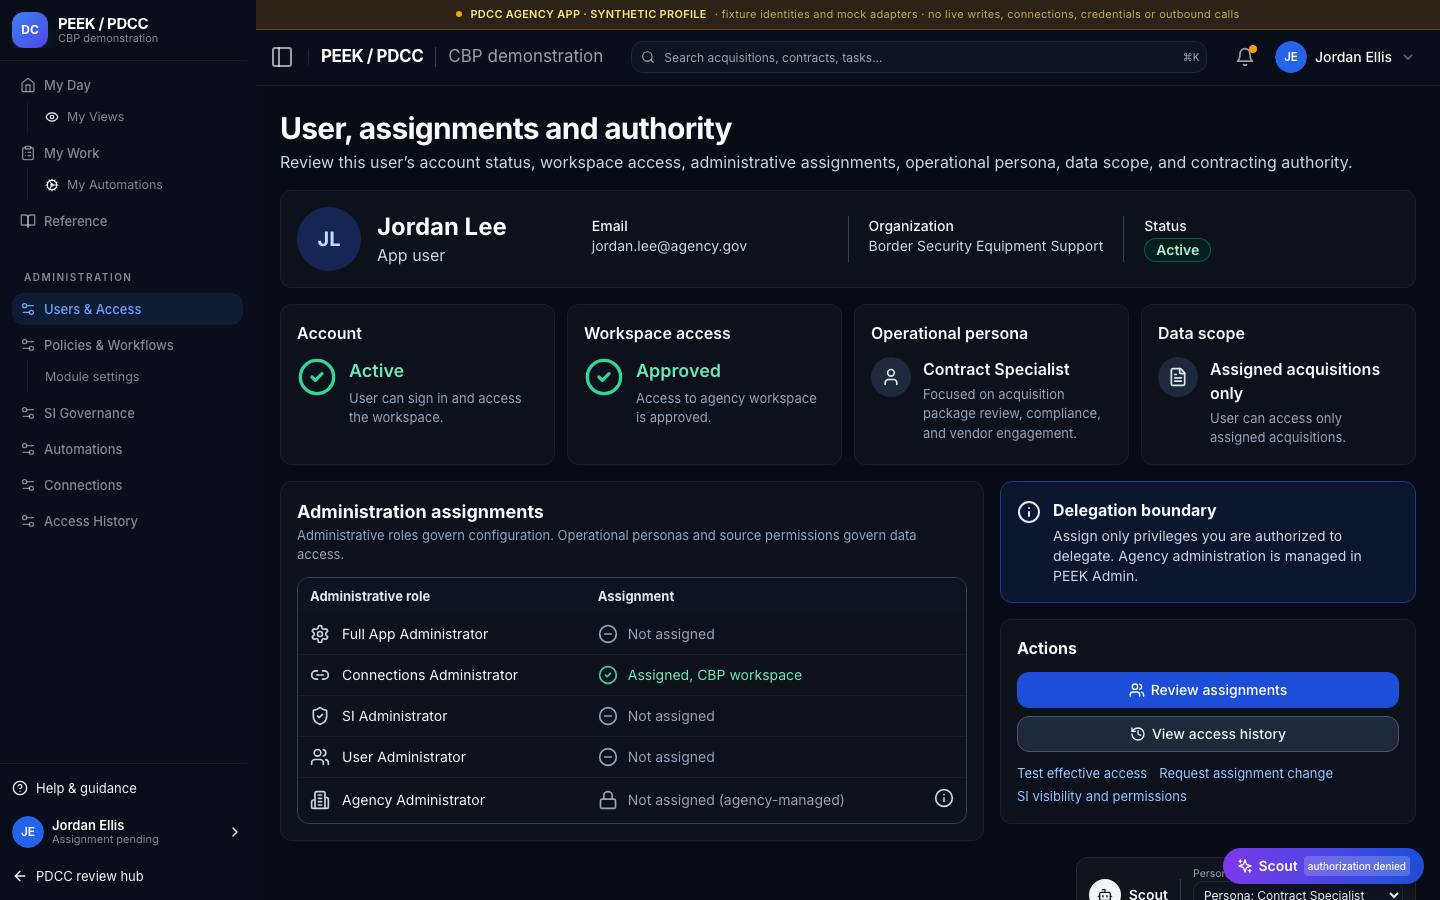Viewport: 1440px width, 900px height.
Task: Toggle the sidebar panel icon
Action: [282, 57]
